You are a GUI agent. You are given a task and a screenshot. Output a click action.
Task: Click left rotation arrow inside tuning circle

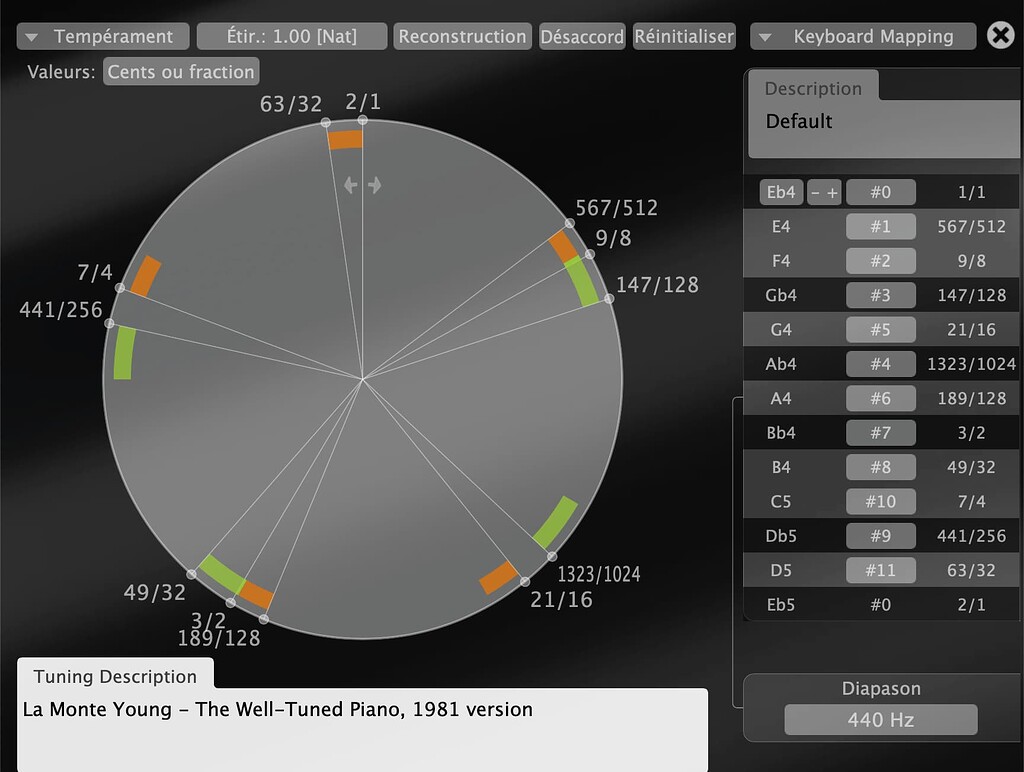[349, 184]
